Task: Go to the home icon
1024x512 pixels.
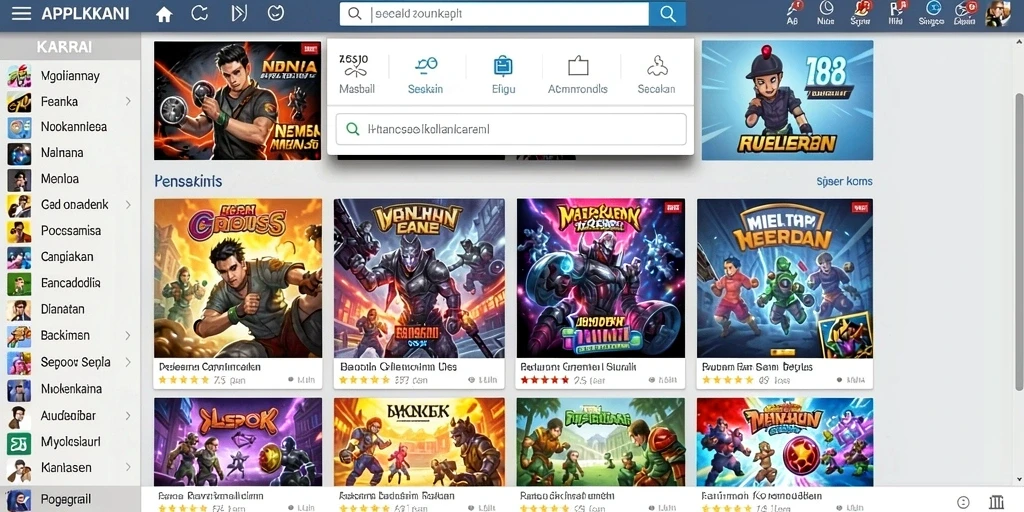Action: (164, 14)
